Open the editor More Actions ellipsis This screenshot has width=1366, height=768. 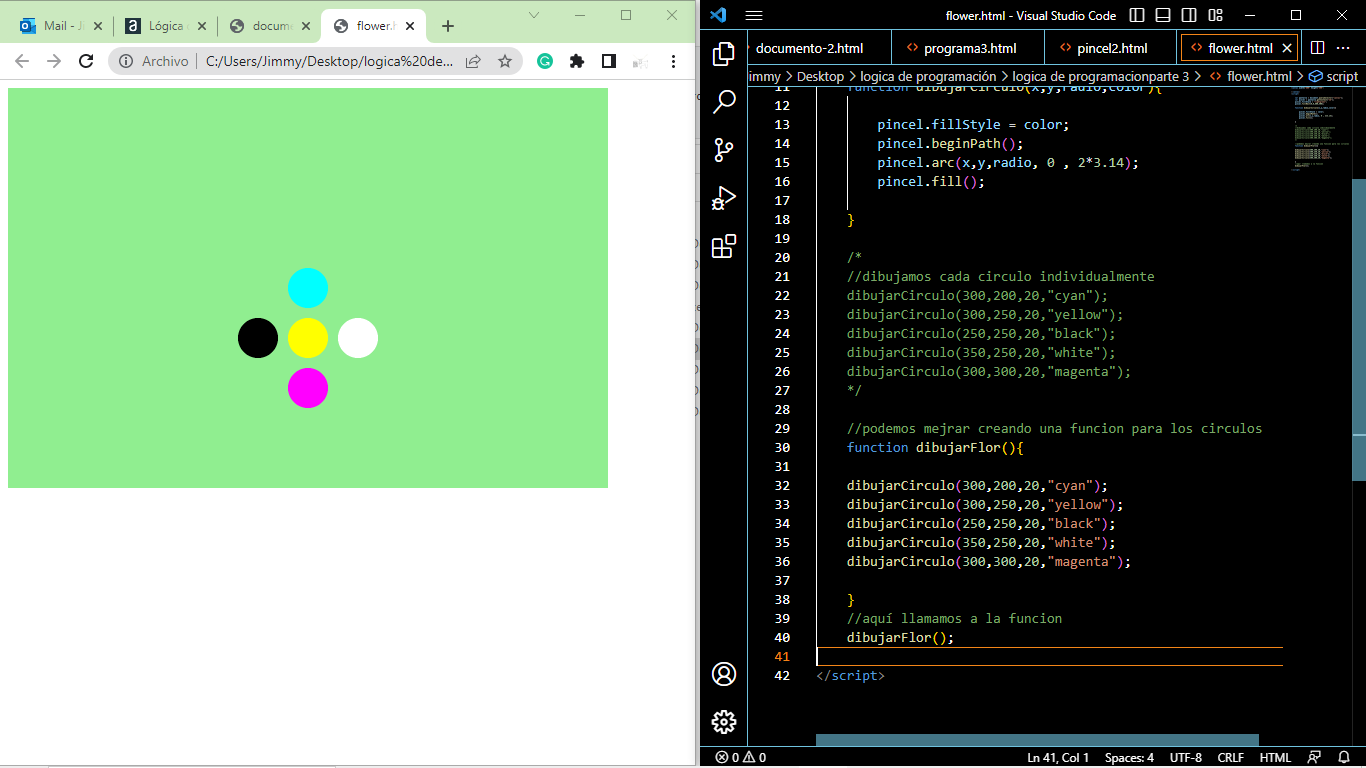pos(1344,48)
